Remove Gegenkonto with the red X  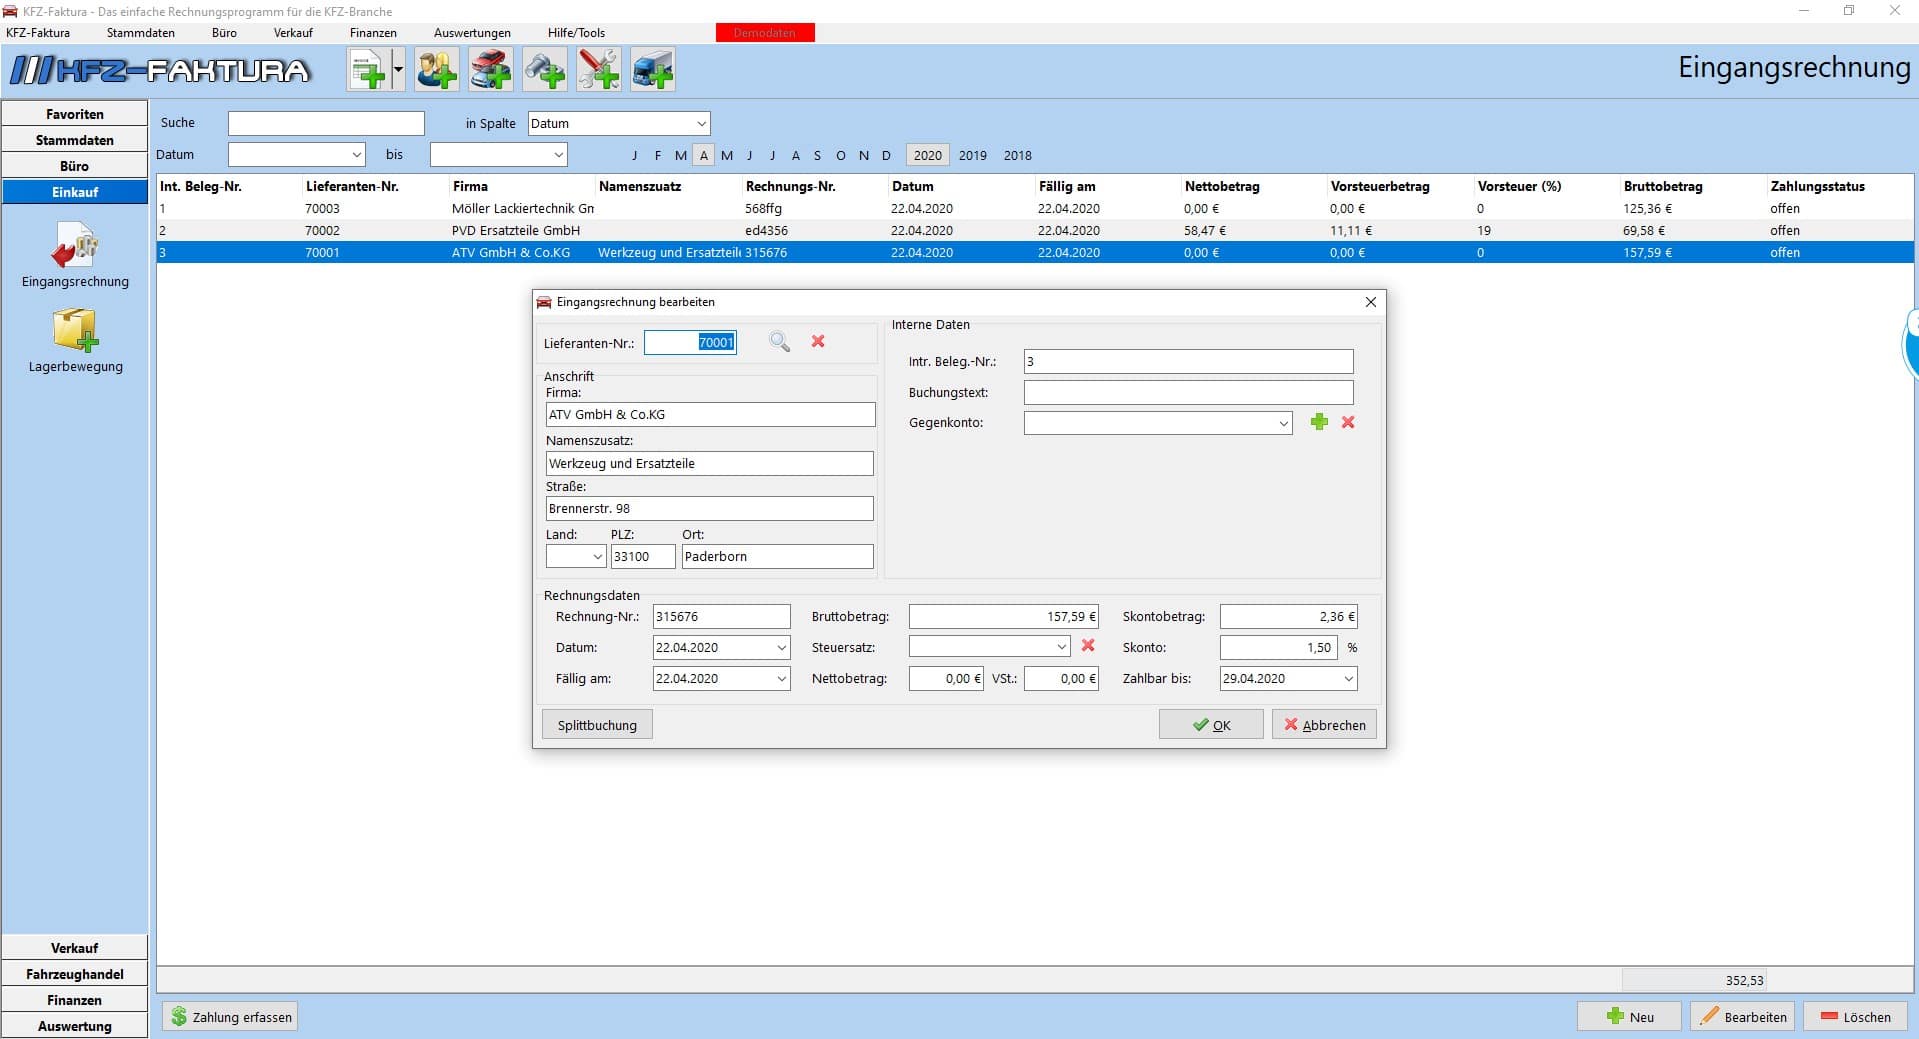click(x=1348, y=422)
